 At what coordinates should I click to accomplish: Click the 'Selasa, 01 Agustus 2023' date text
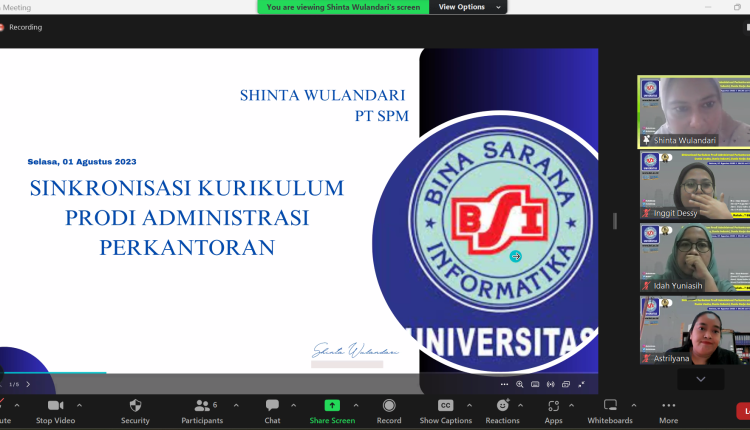pos(82,162)
